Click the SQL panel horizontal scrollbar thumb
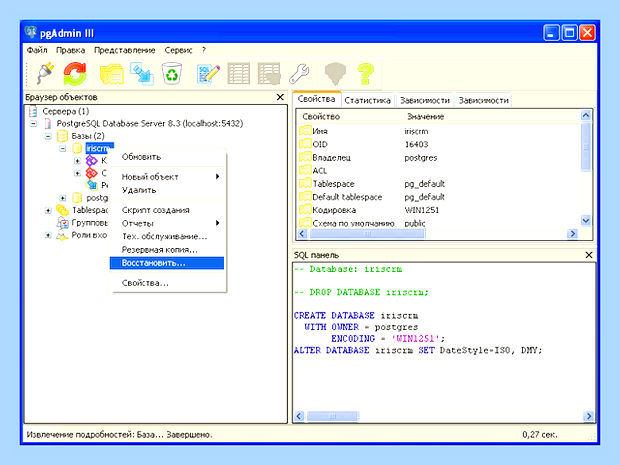620x465 pixels. (333, 416)
